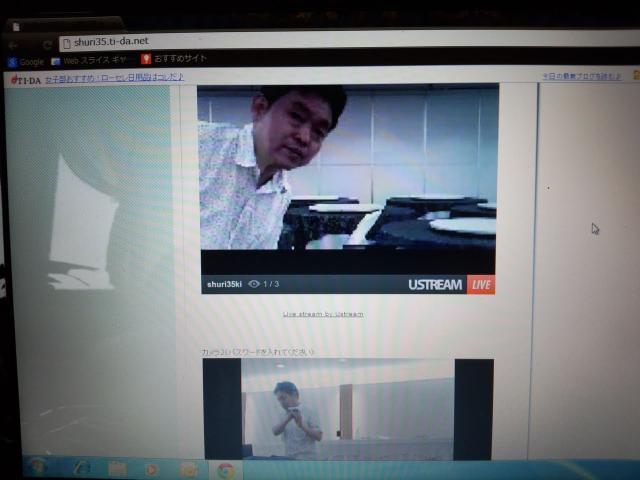Click the USTREAM logo in the player
The image size is (640, 480).
pyautogui.click(x=435, y=284)
